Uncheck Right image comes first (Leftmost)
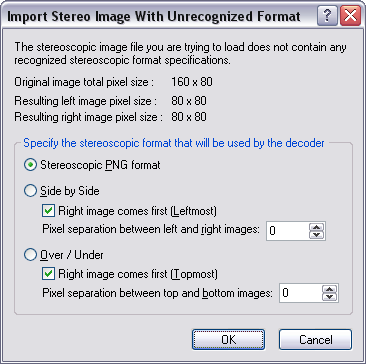The image size is (366, 364). [49, 211]
